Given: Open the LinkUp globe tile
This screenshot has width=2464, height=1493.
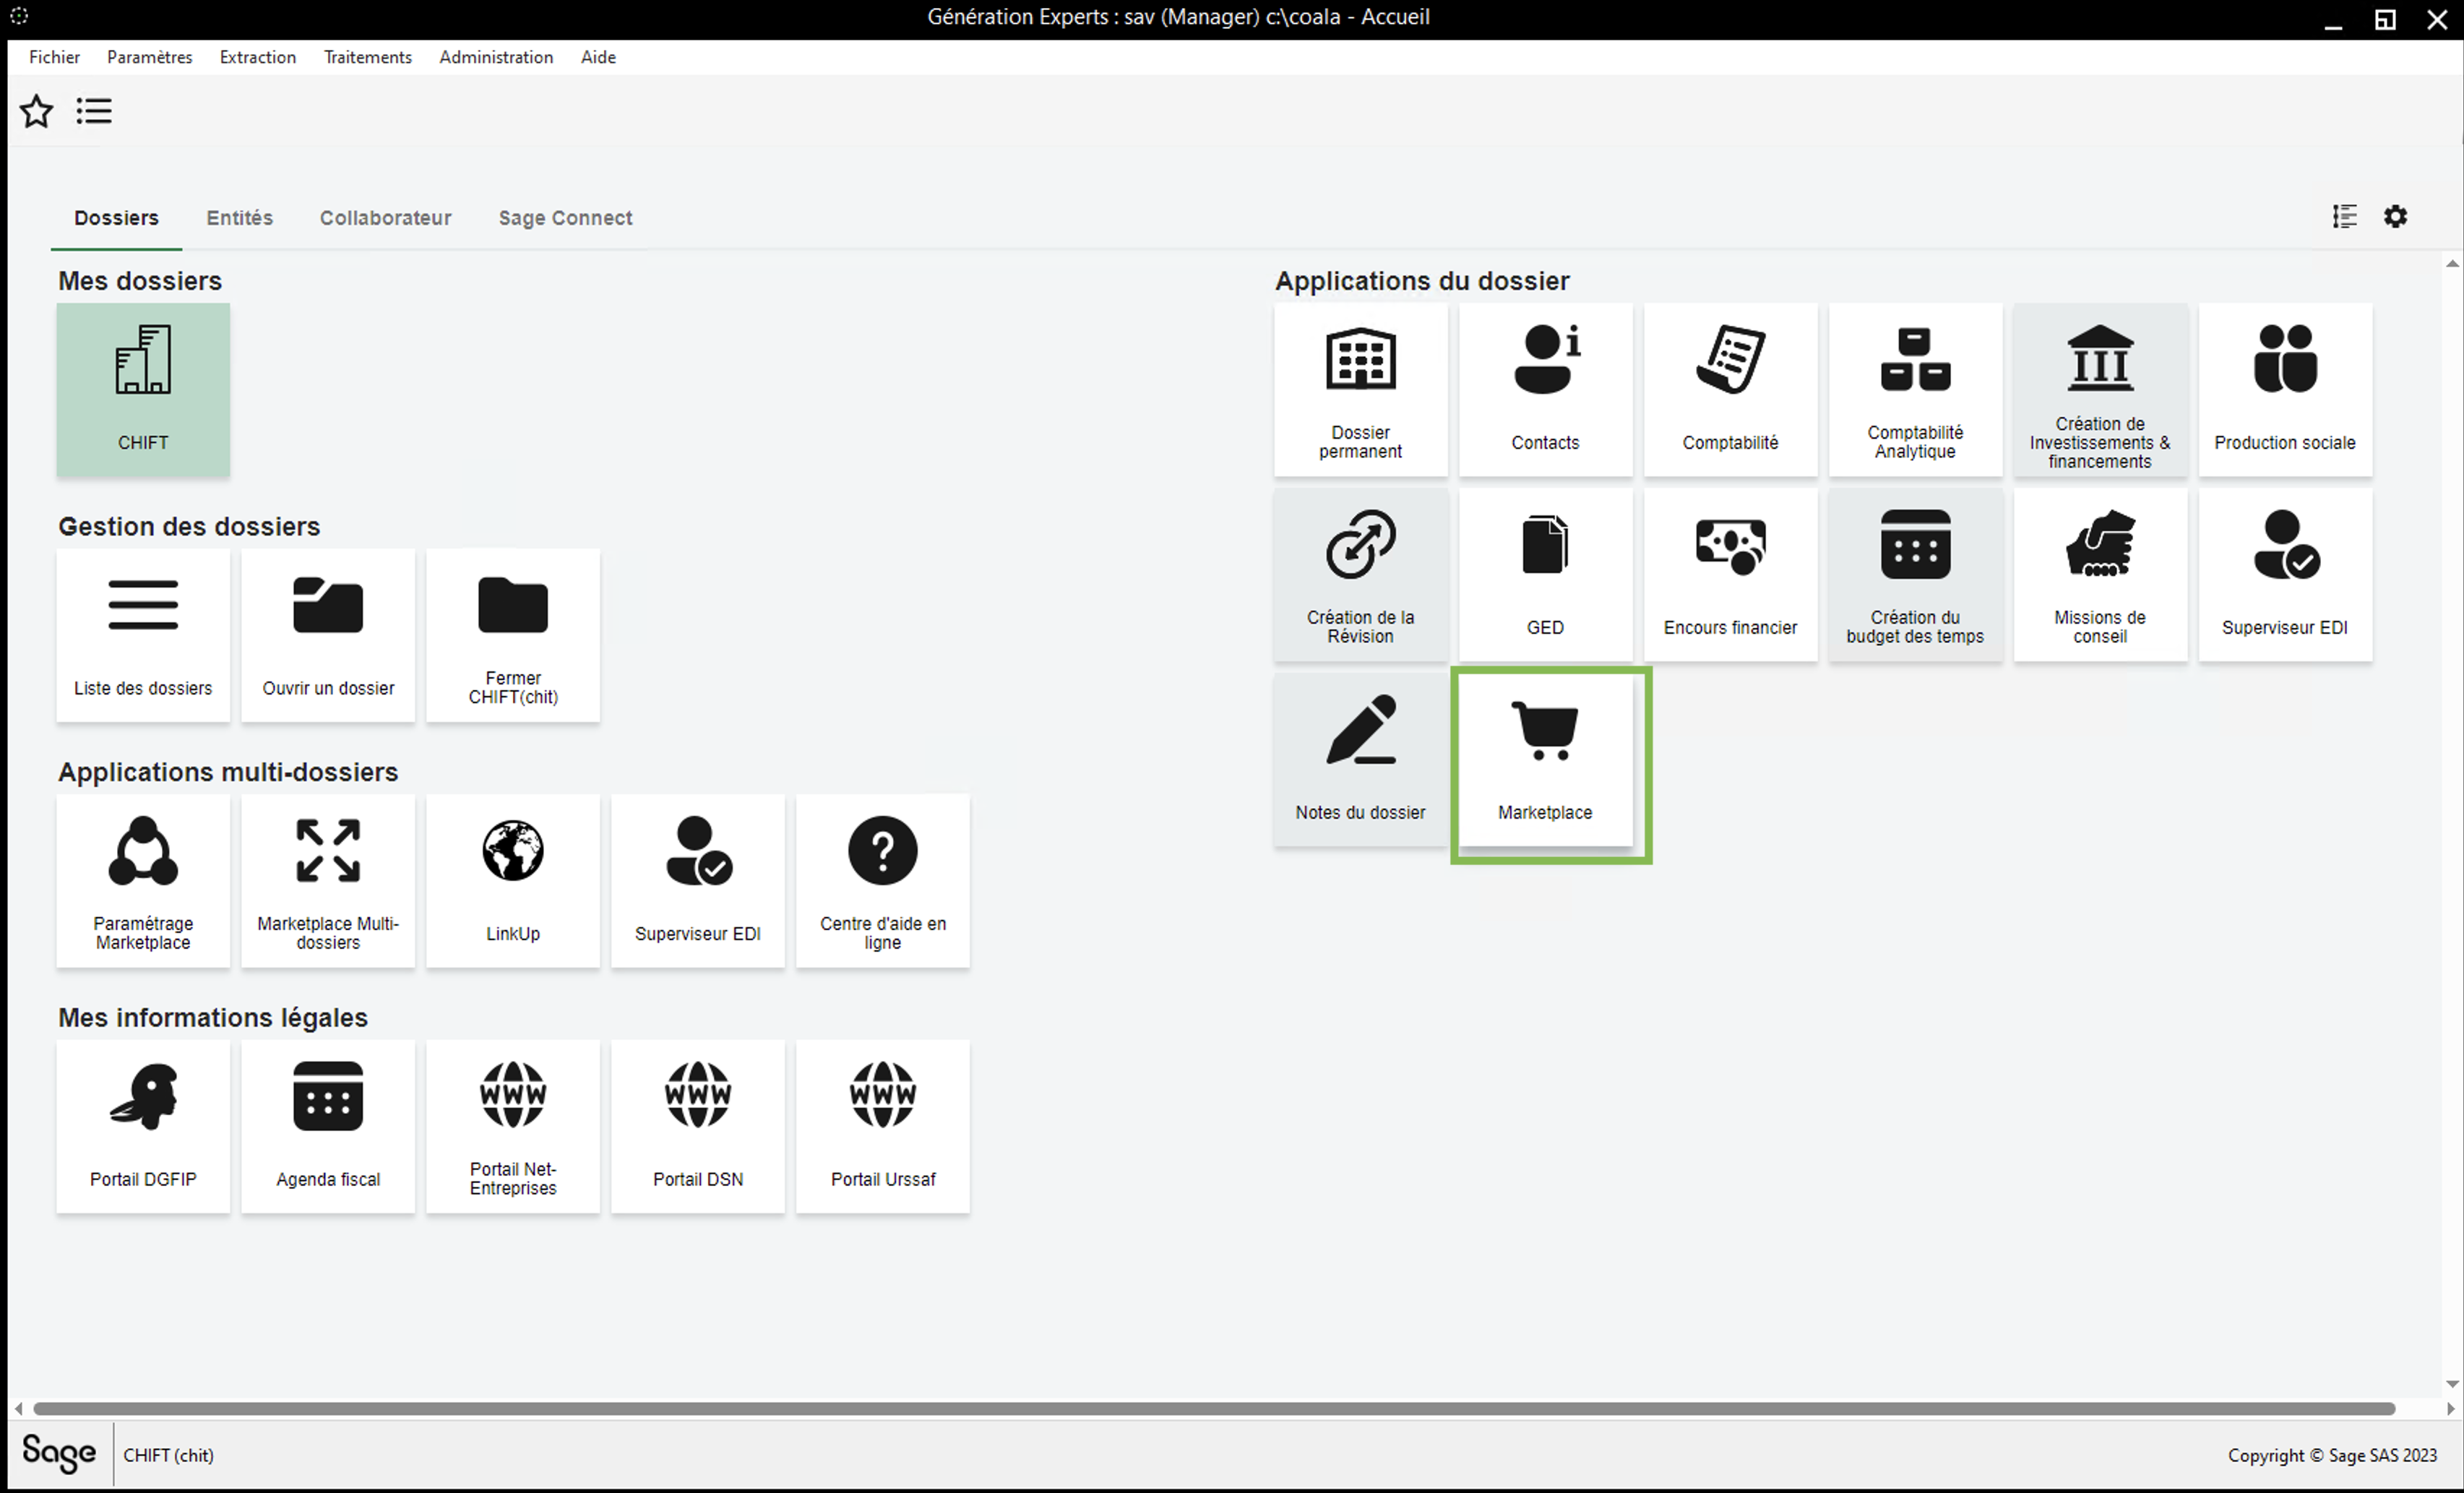Looking at the screenshot, I should point(512,881).
